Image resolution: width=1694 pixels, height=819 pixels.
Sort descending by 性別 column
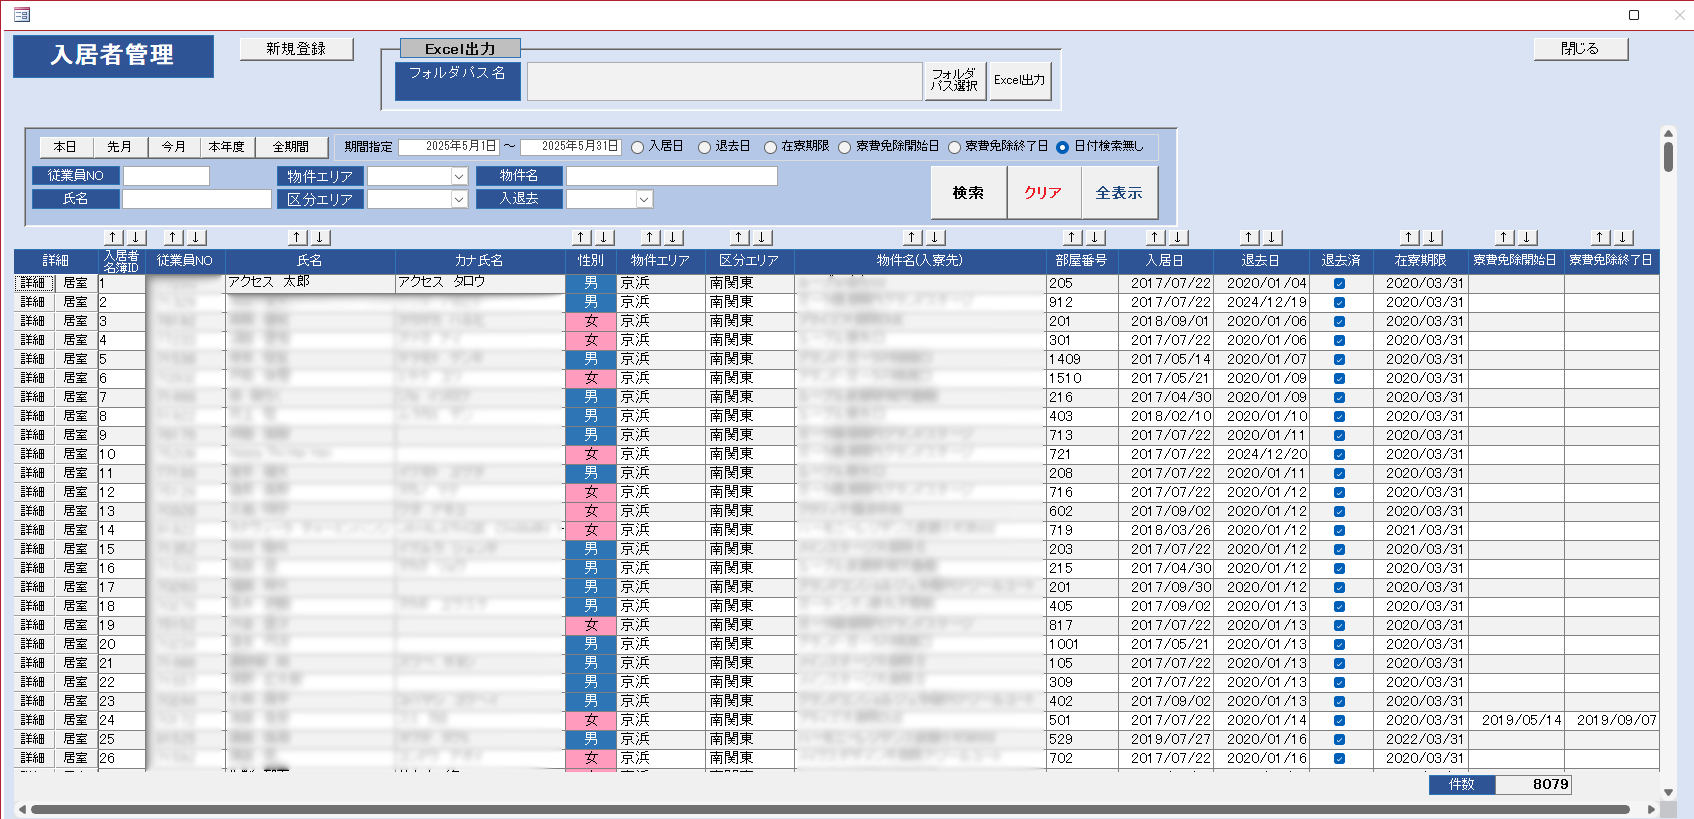coord(605,237)
